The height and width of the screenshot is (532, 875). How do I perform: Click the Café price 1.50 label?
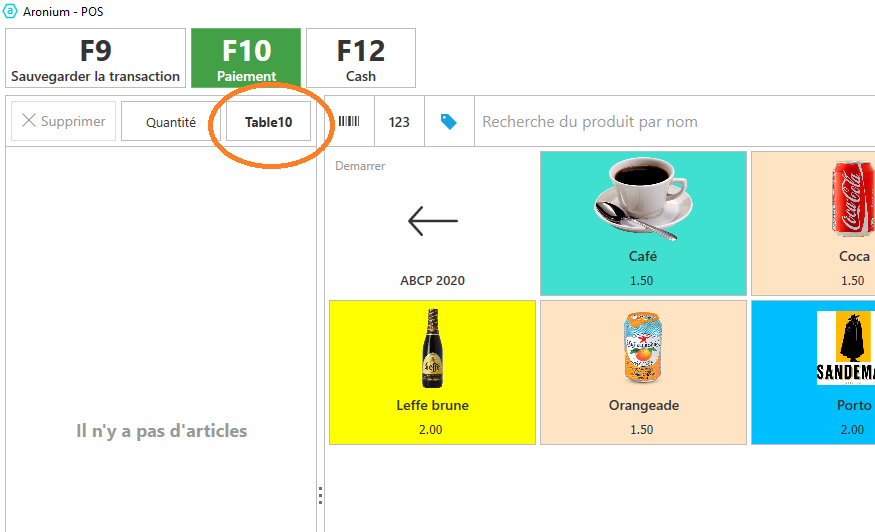point(642,281)
